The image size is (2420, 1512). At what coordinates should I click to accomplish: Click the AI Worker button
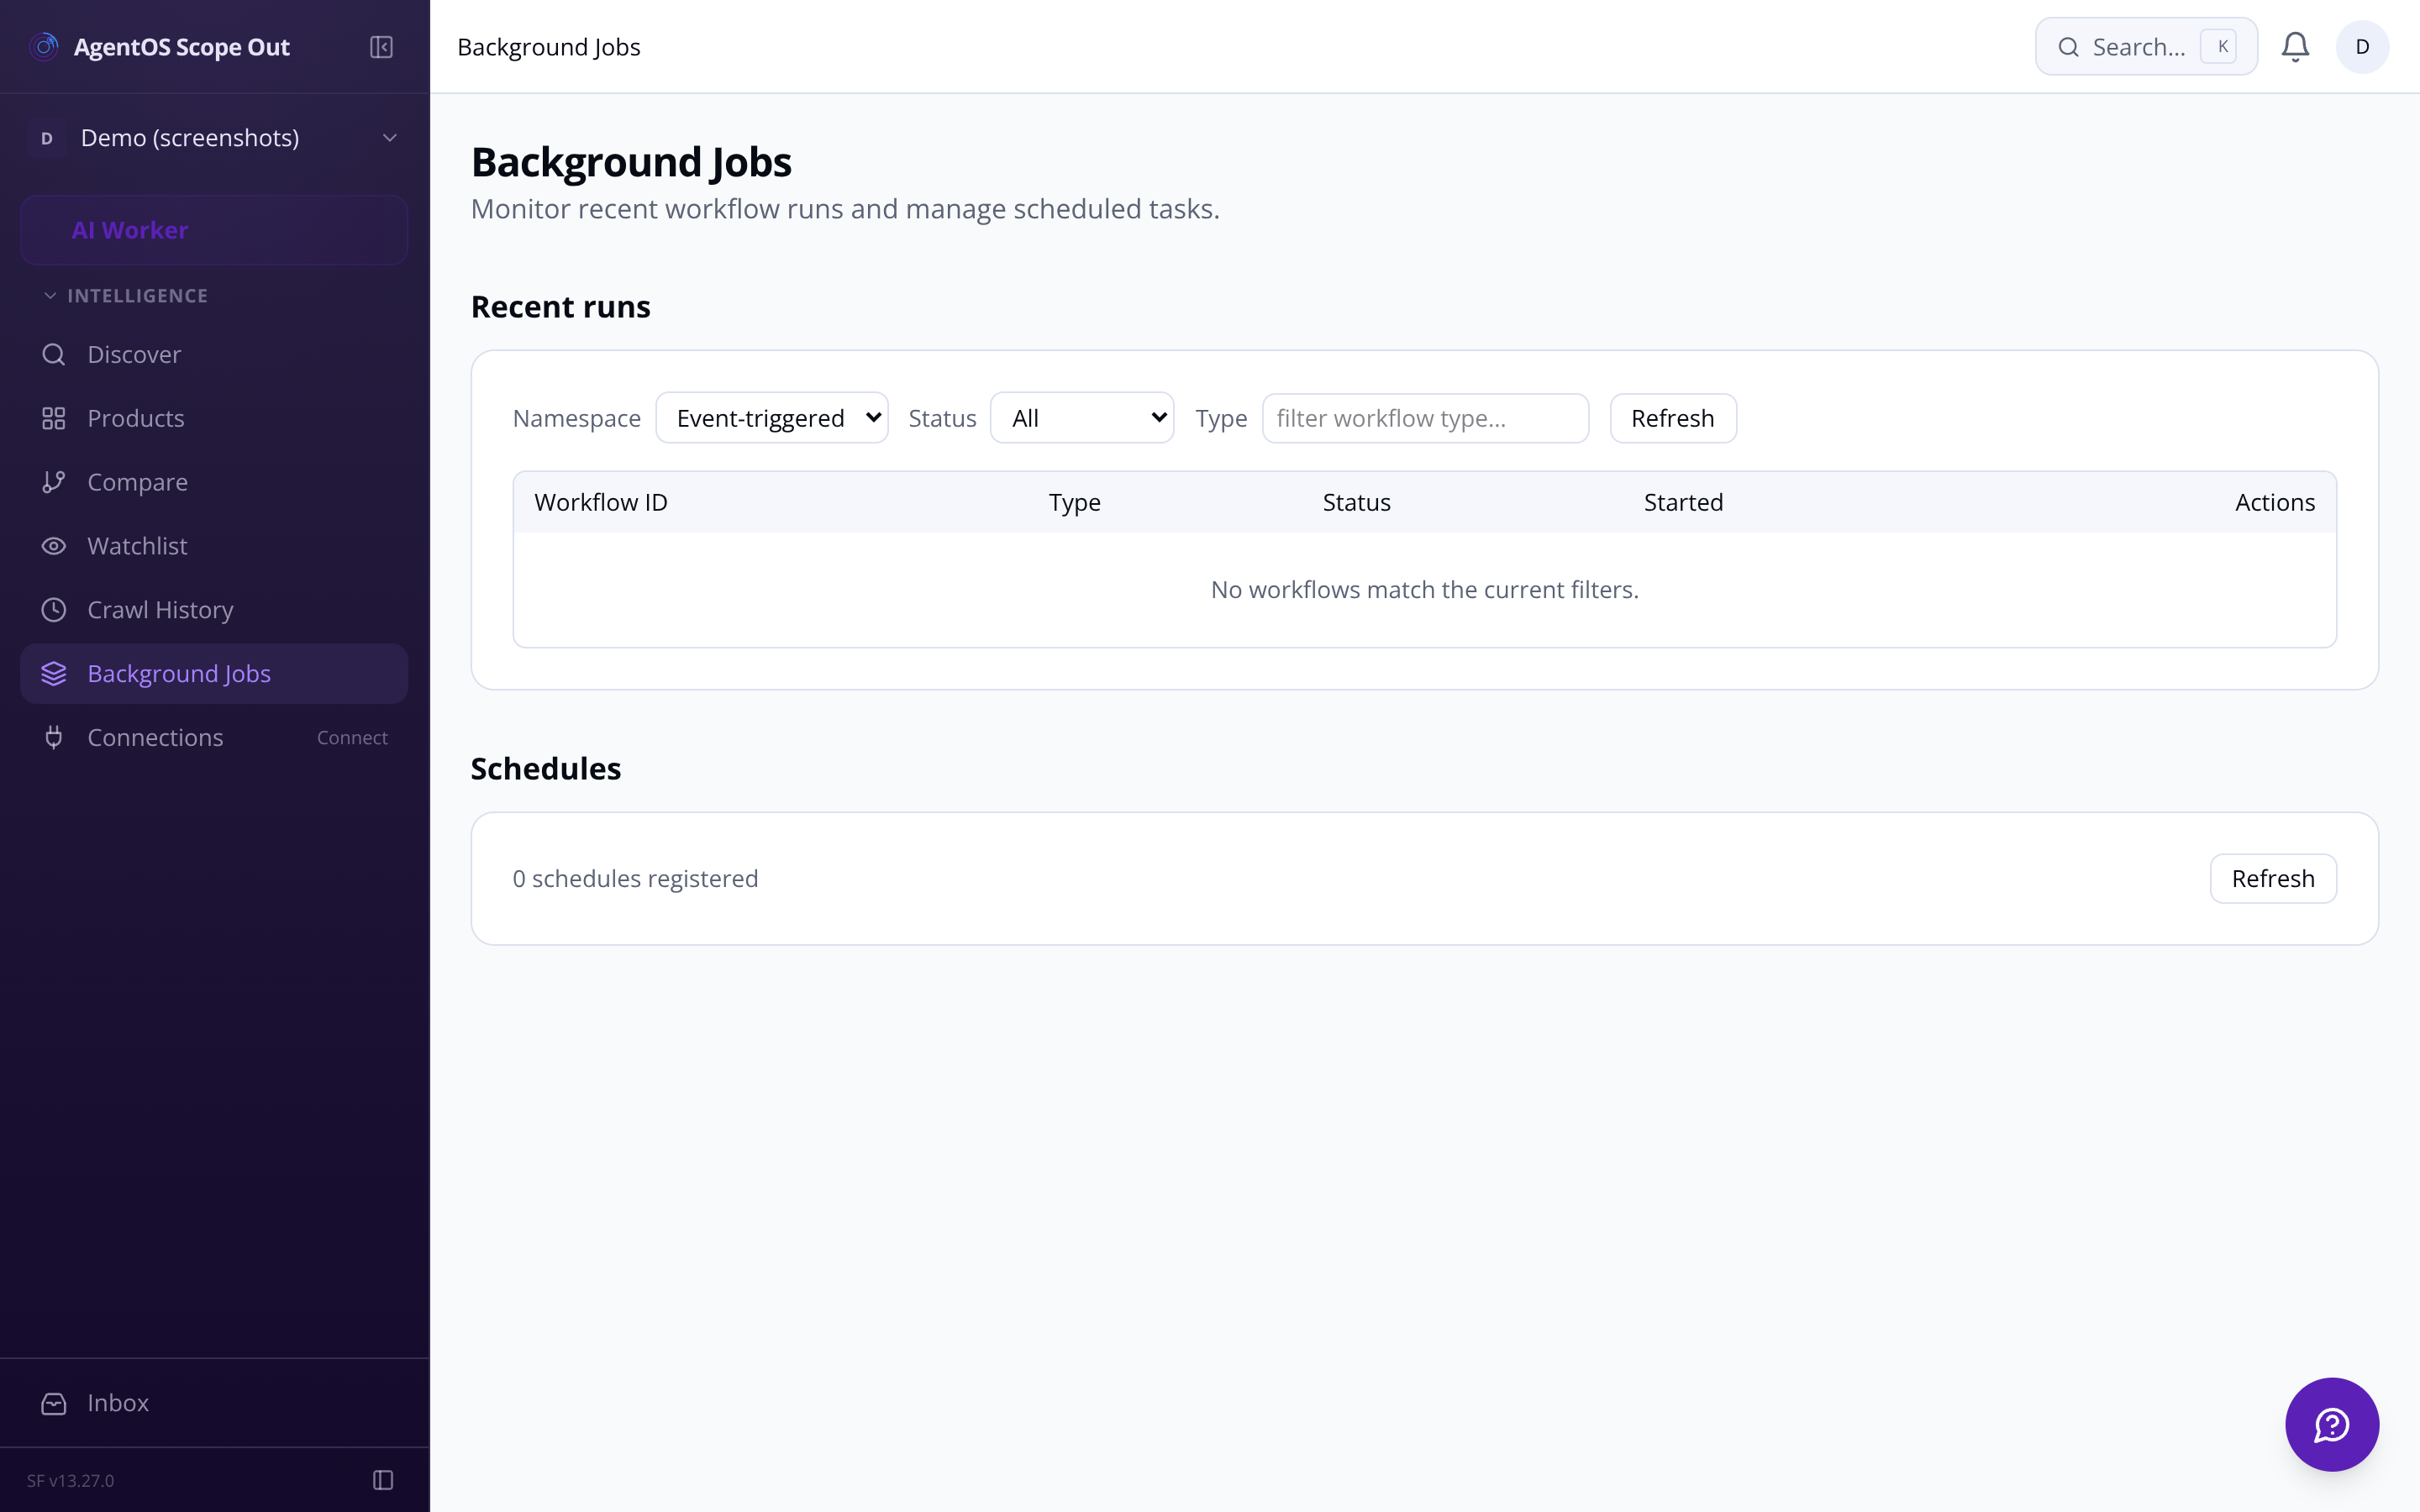214,230
